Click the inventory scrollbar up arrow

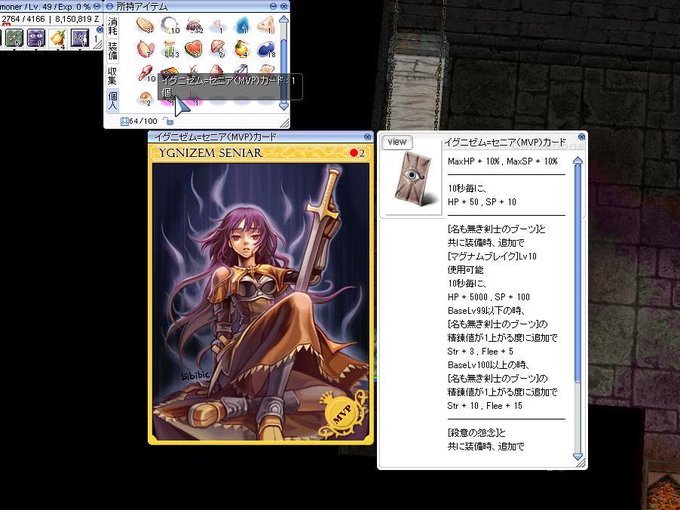pyautogui.click(x=284, y=20)
